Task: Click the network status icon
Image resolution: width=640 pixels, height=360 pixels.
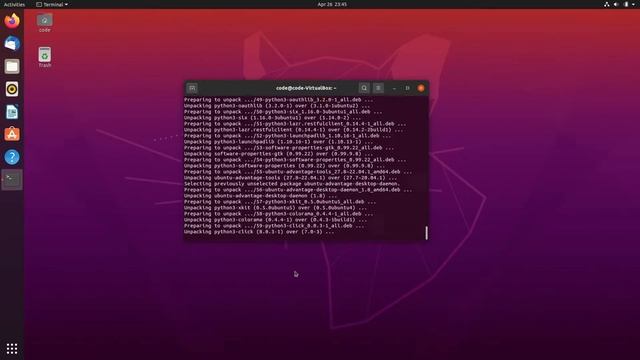Action: [x=607, y=4]
